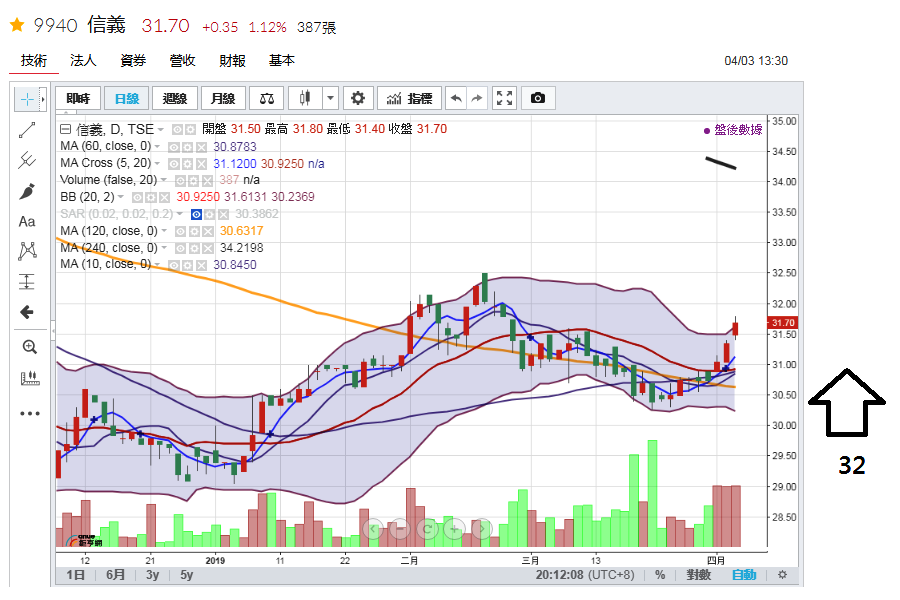The image size is (900, 600).
Task: Click the candlestick chart style icon
Action: coord(305,98)
